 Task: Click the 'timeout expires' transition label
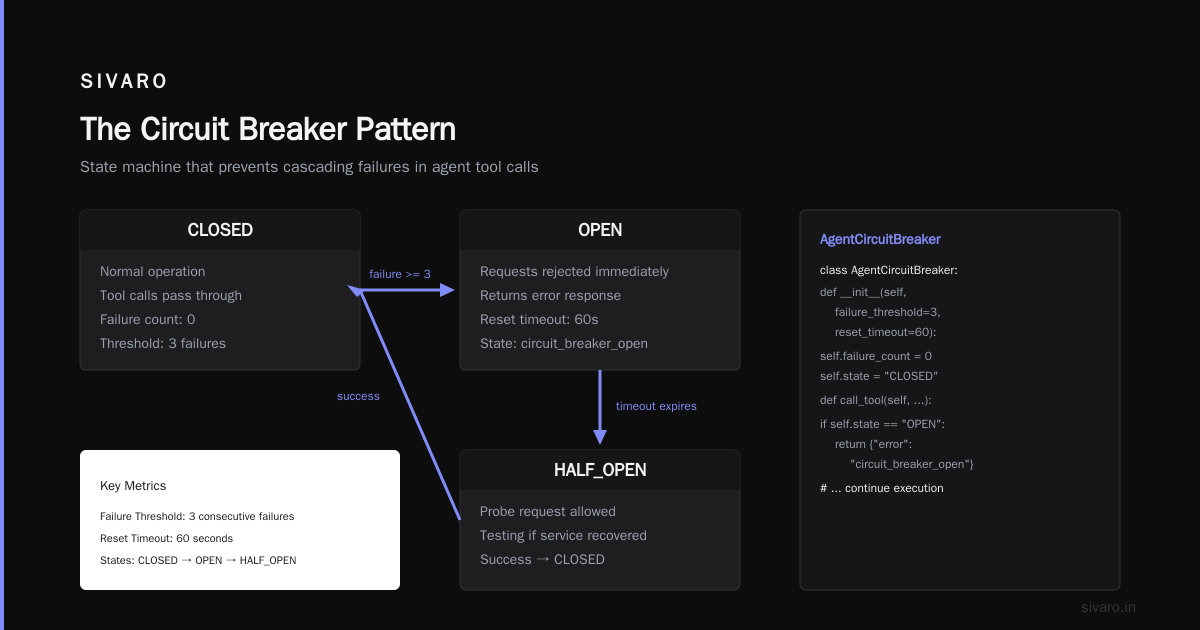click(x=656, y=406)
